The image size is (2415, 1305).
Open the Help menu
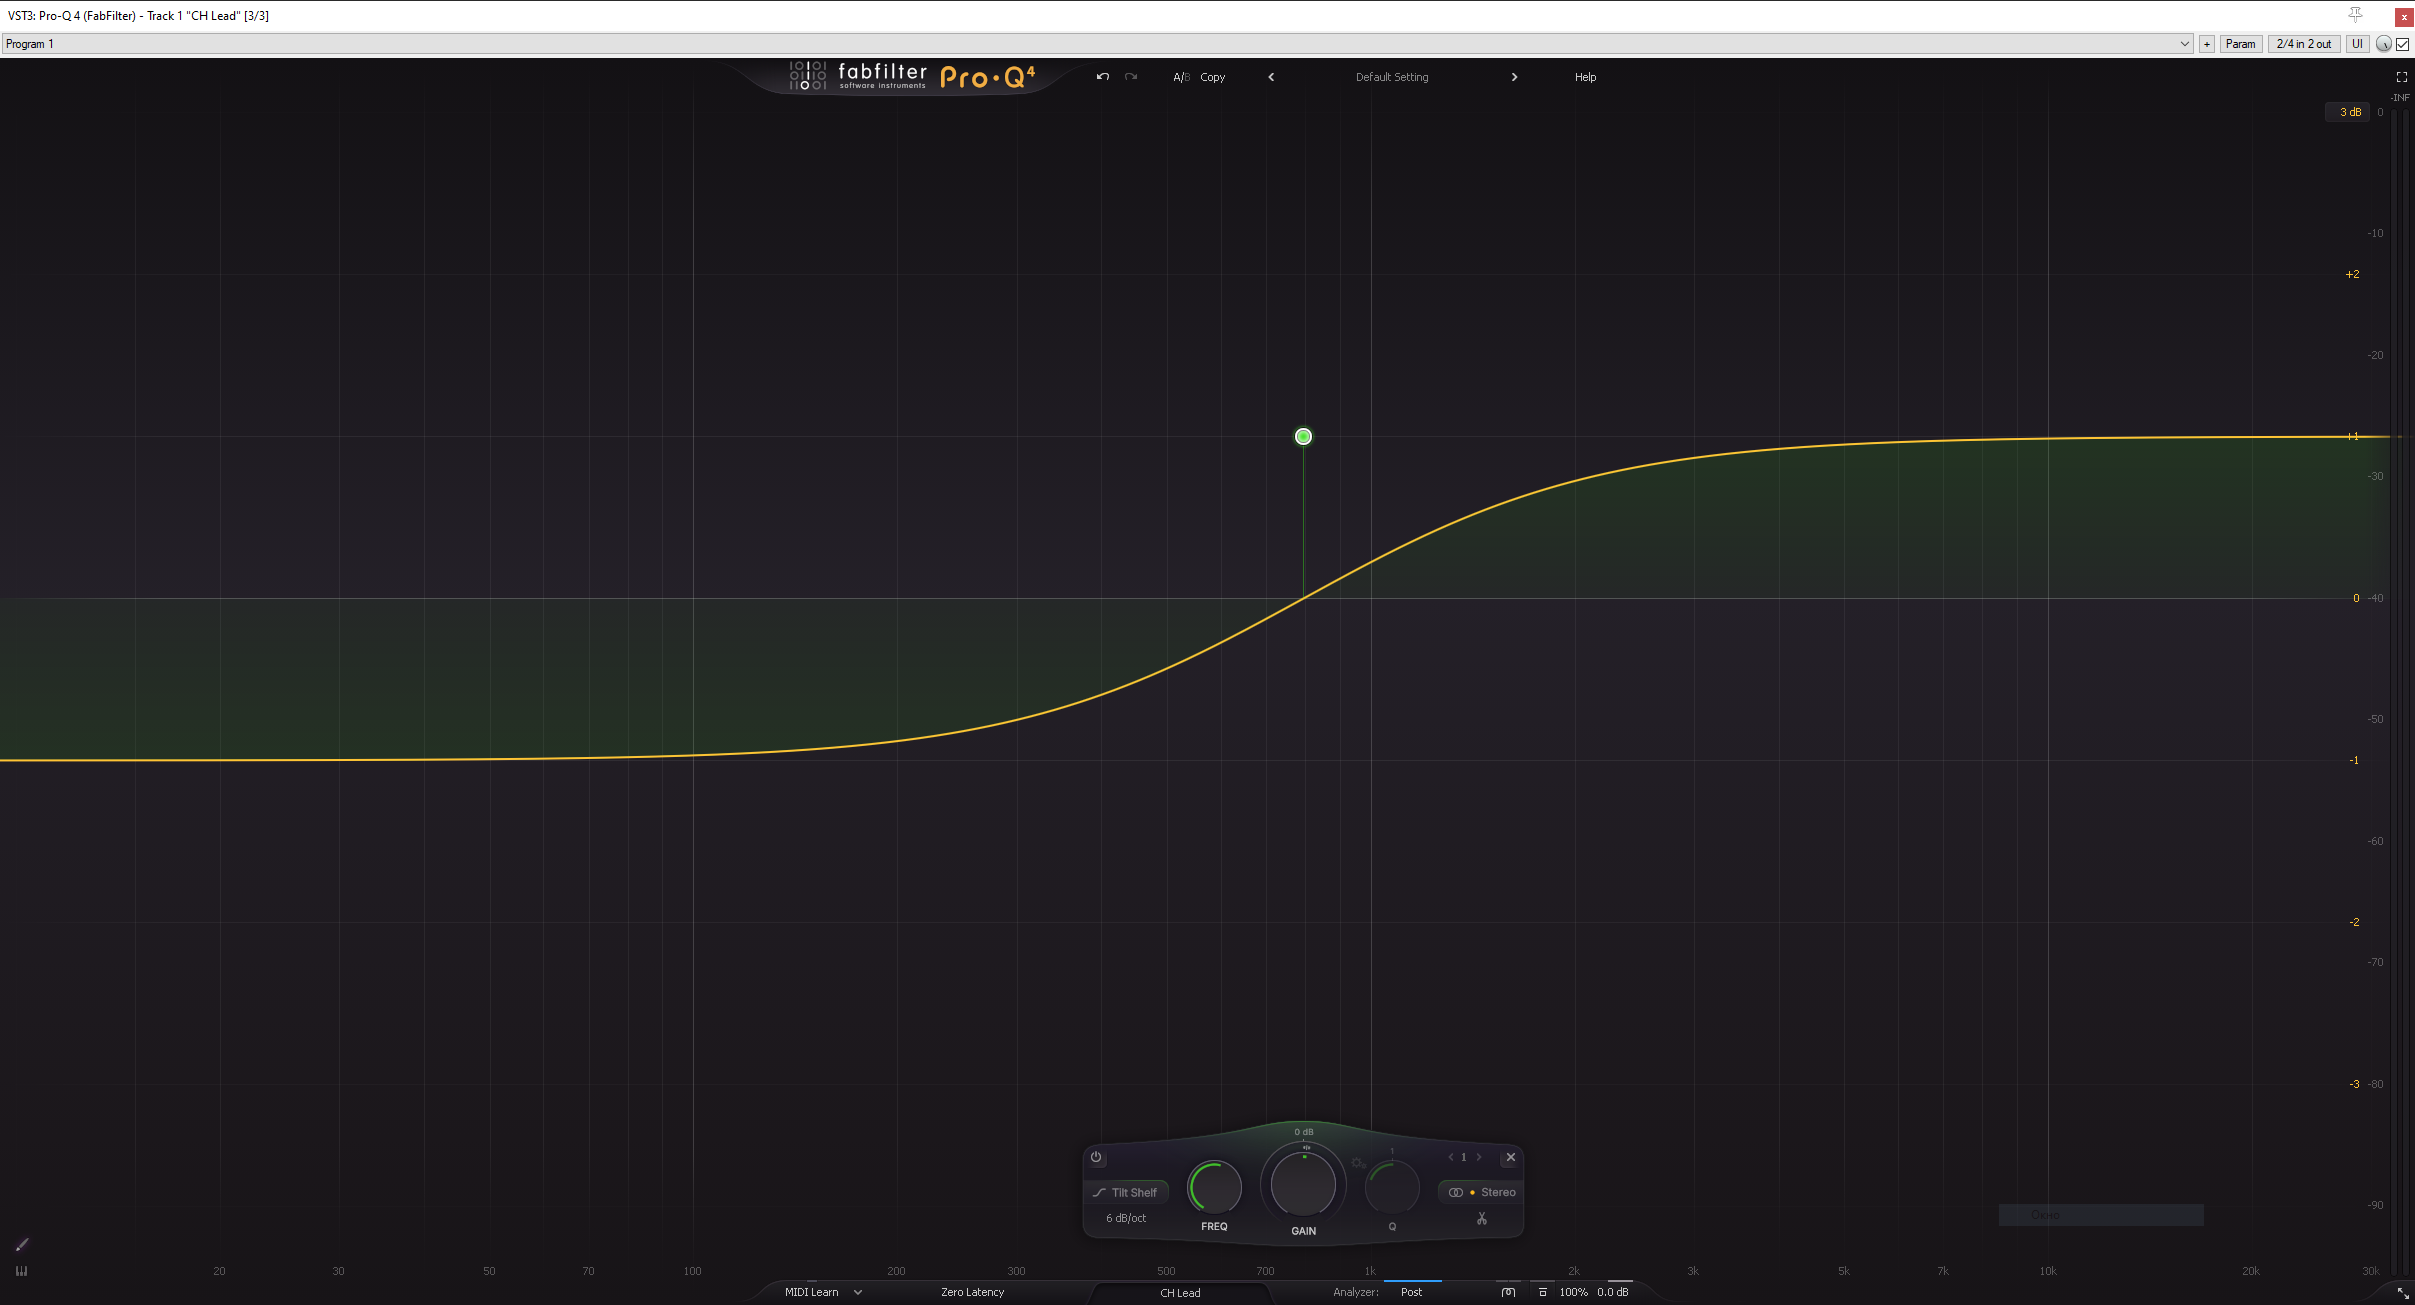click(x=1585, y=77)
